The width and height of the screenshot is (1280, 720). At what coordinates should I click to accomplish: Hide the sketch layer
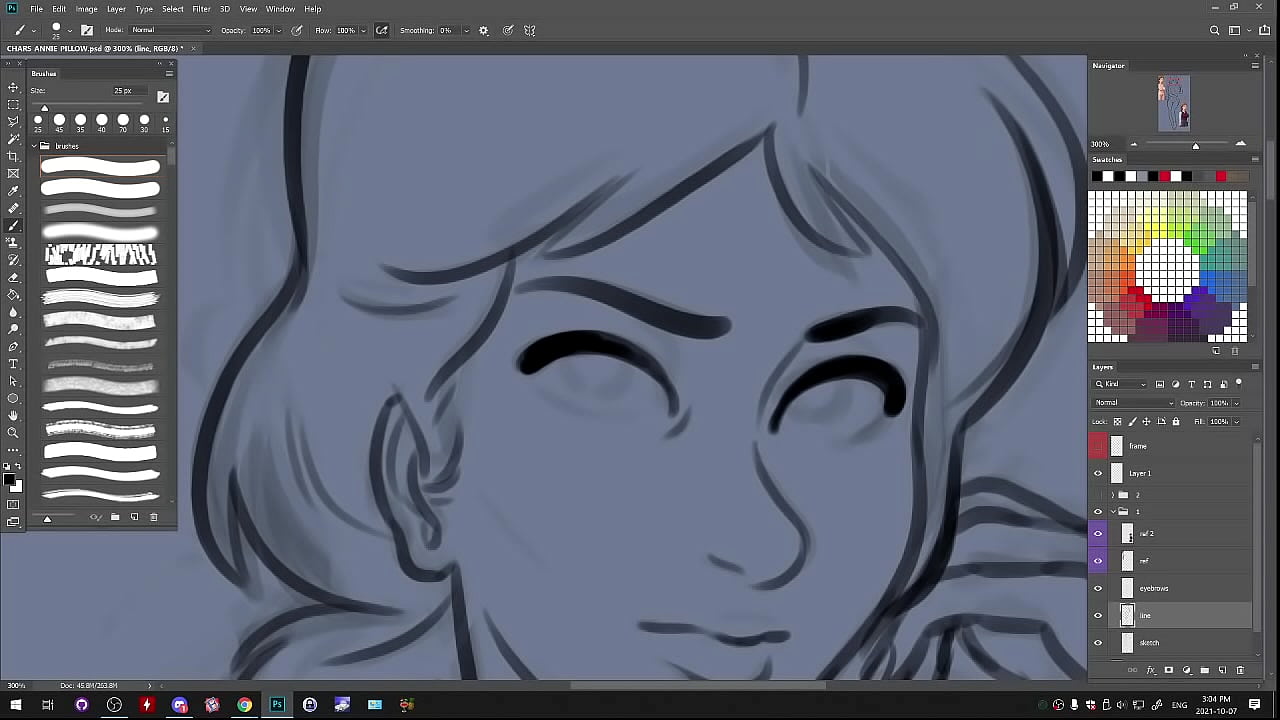coord(1098,643)
